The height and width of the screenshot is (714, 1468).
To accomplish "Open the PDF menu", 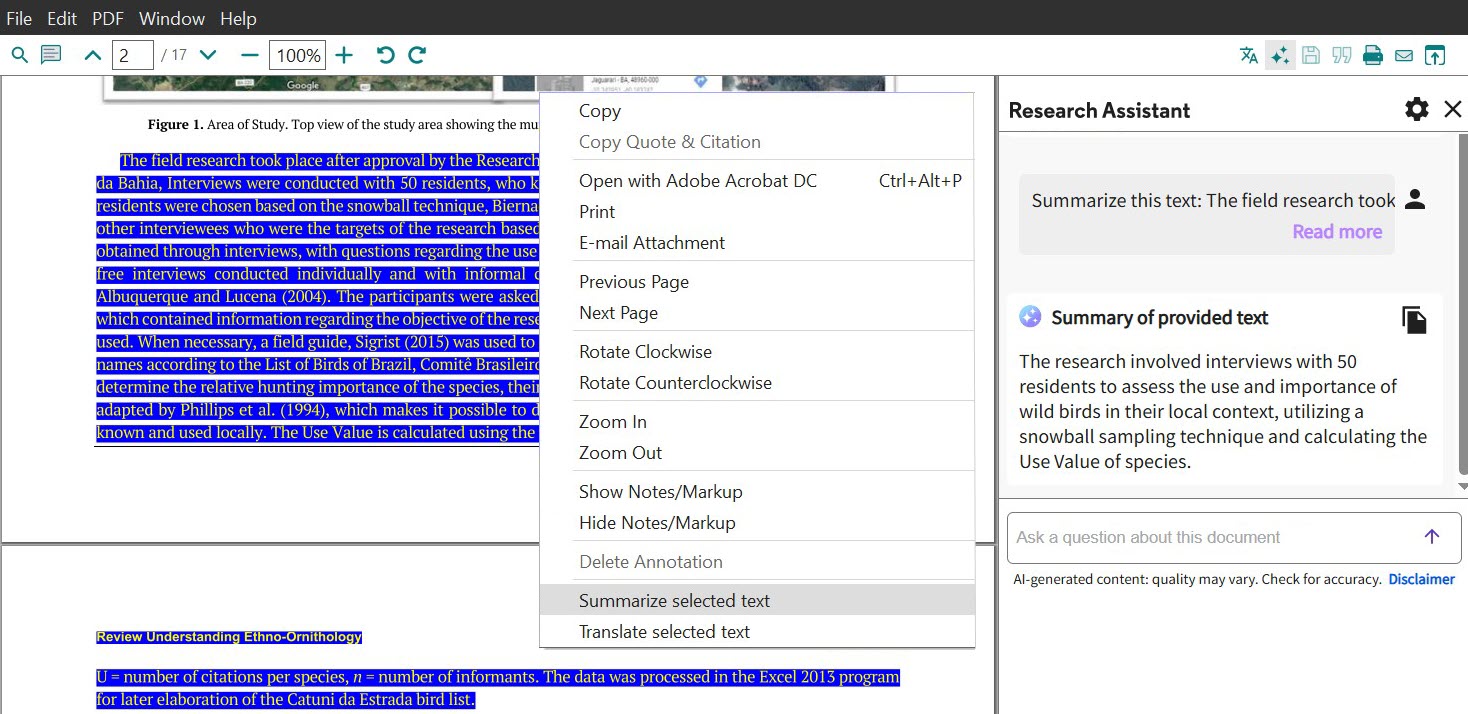I will 107,18.
